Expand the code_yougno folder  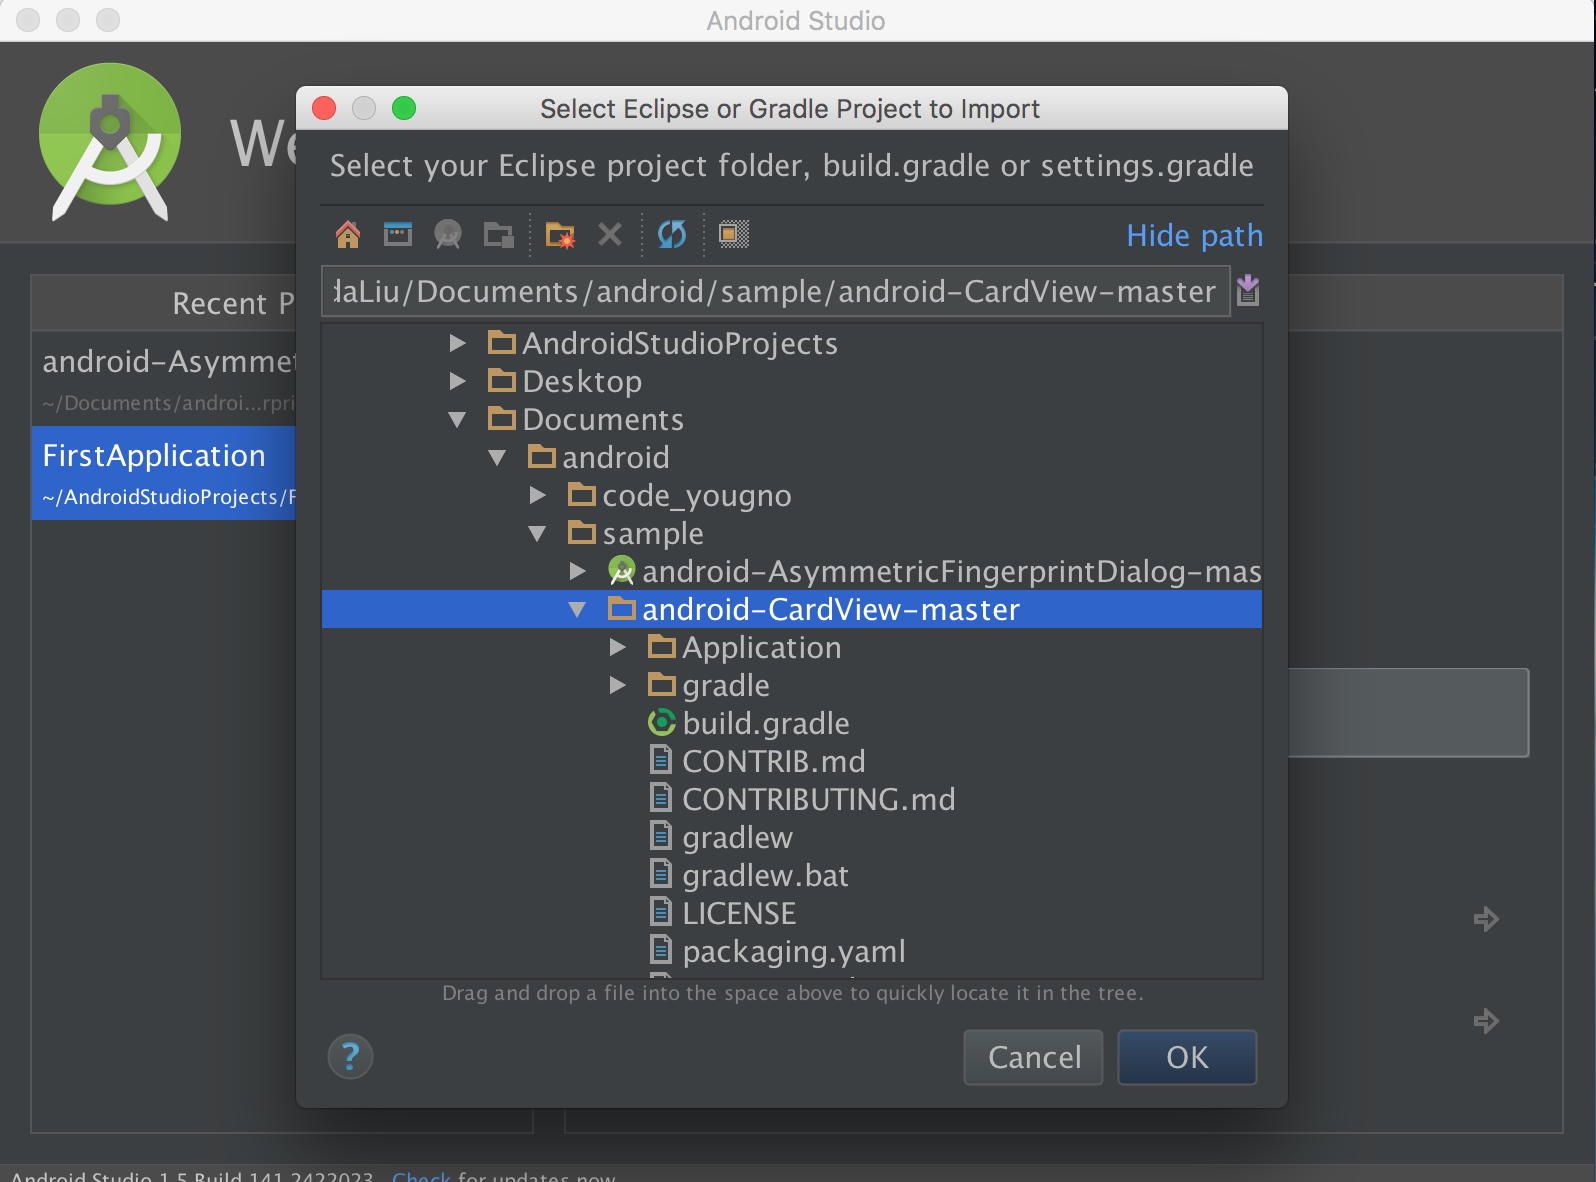[x=538, y=495]
